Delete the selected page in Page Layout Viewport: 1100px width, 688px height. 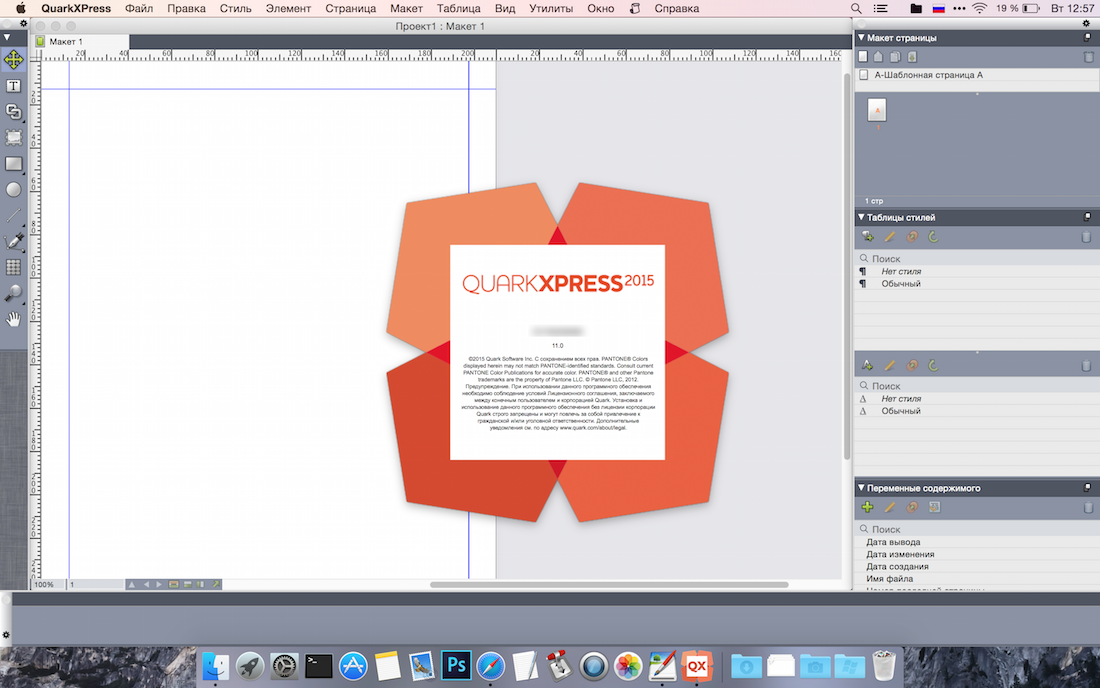1088,57
